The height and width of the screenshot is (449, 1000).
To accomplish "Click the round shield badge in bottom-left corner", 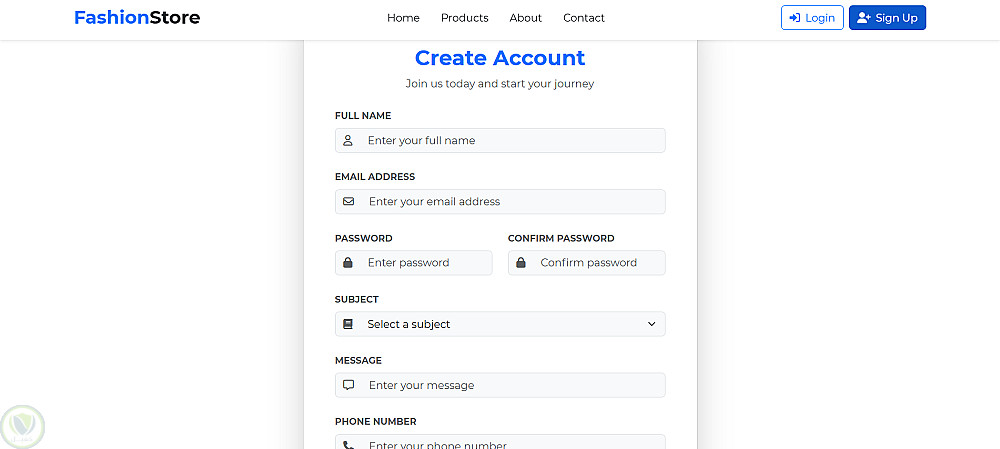I will (23, 426).
